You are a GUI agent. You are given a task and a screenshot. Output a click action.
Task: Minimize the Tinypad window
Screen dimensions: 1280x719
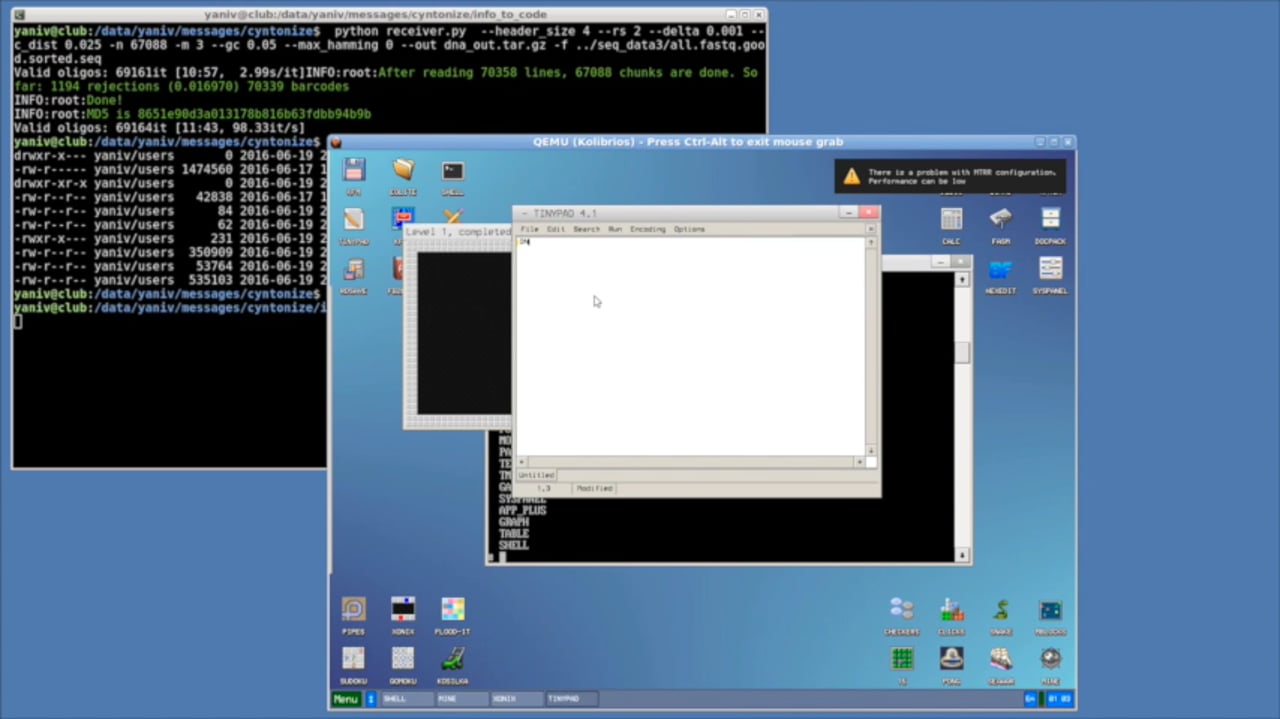pyautogui.click(x=849, y=212)
